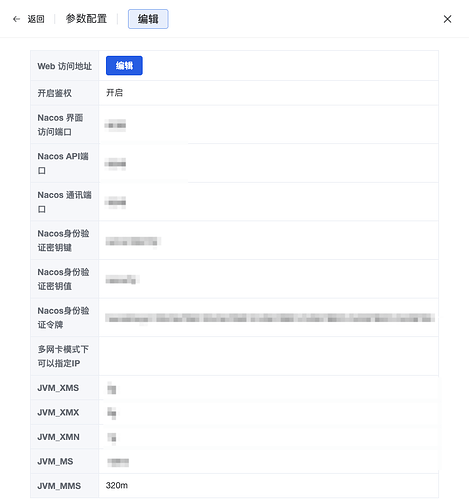Click the JVM_MS value
469x500 pixels.
[118, 462]
